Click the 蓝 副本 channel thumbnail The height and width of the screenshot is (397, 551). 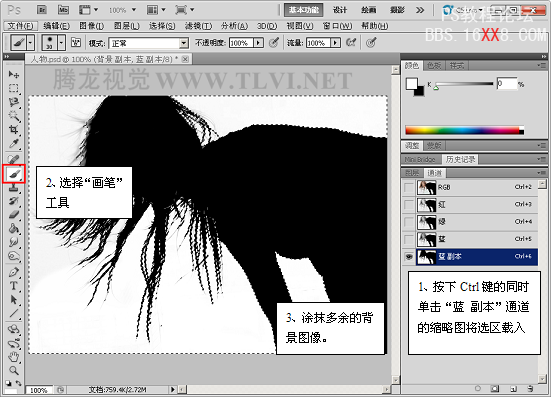(426, 257)
